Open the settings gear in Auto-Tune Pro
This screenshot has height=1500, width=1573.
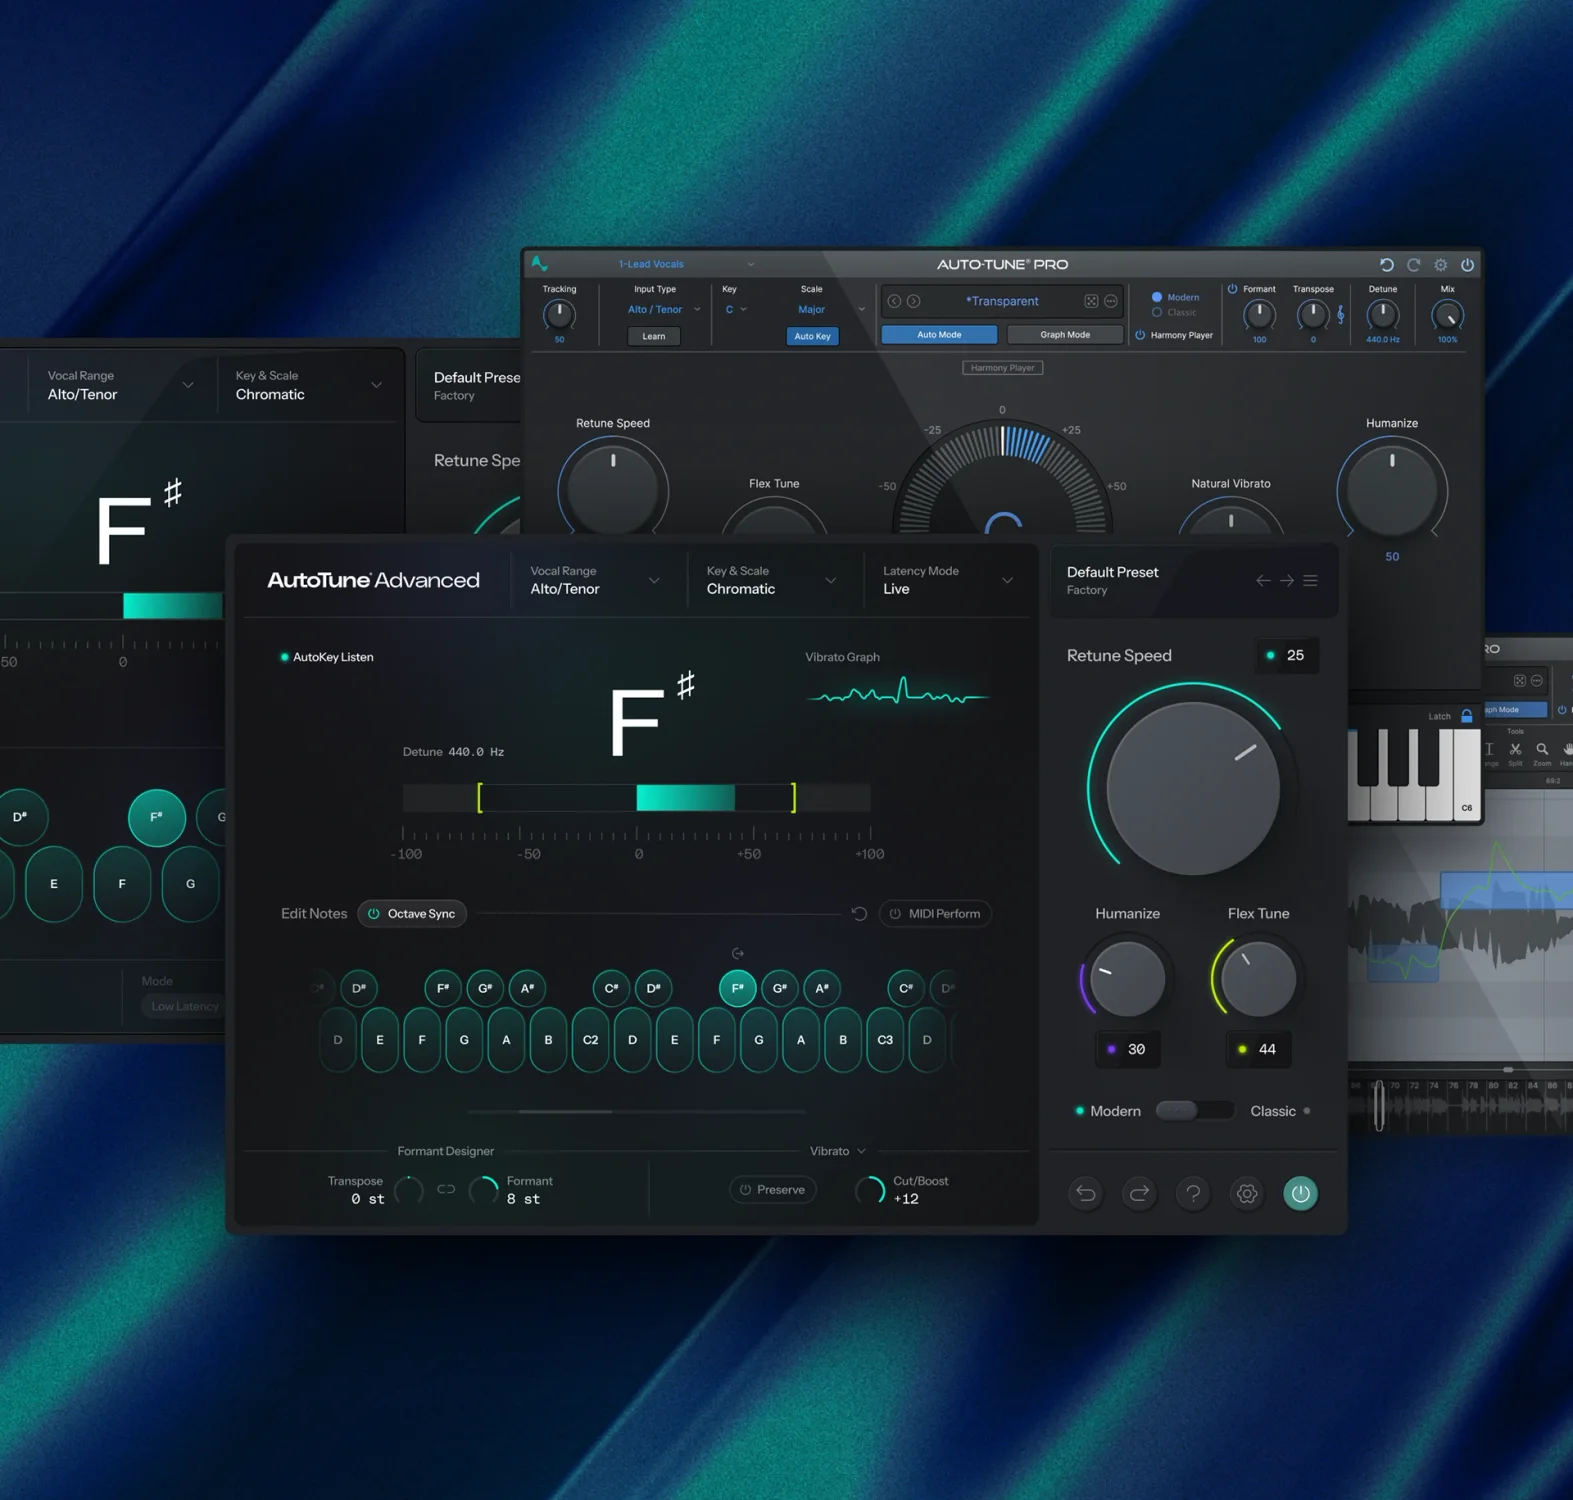[1441, 265]
